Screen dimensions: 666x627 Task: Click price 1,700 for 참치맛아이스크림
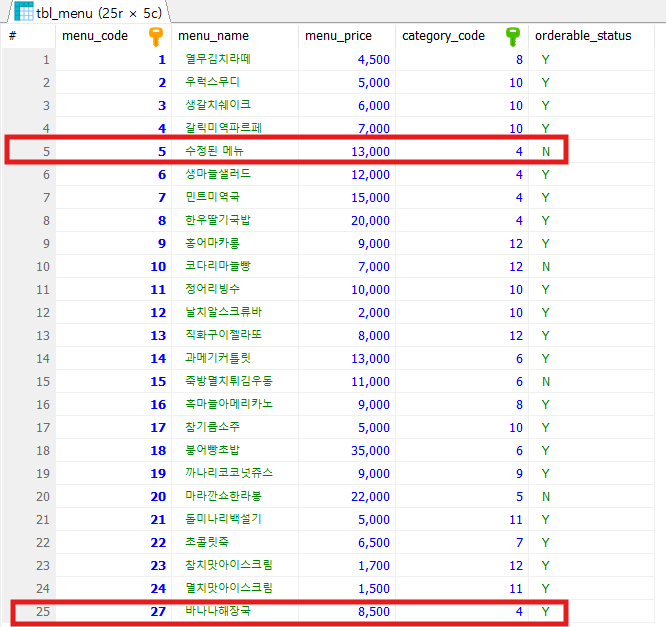374,565
